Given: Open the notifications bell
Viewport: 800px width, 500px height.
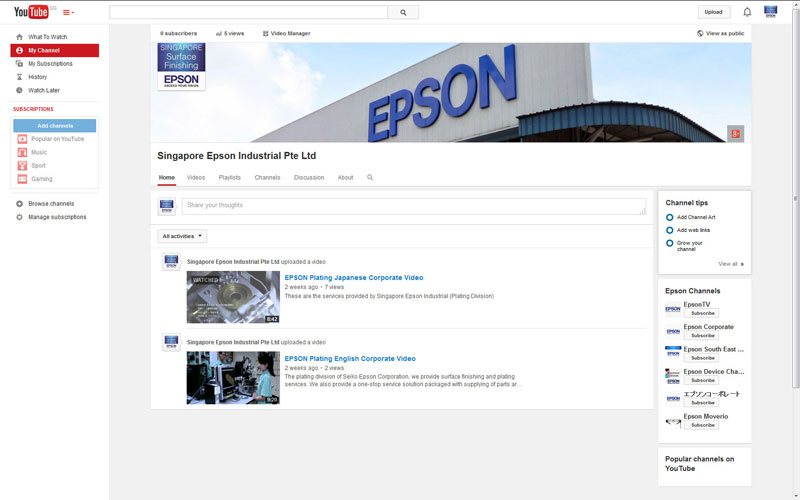Looking at the screenshot, I should [x=747, y=12].
